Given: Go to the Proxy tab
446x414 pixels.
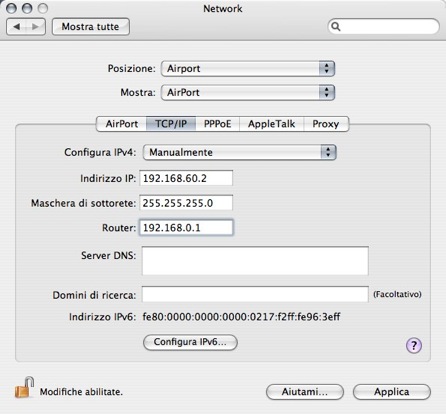Looking at the screenshot, I should (x=326, y=124).
